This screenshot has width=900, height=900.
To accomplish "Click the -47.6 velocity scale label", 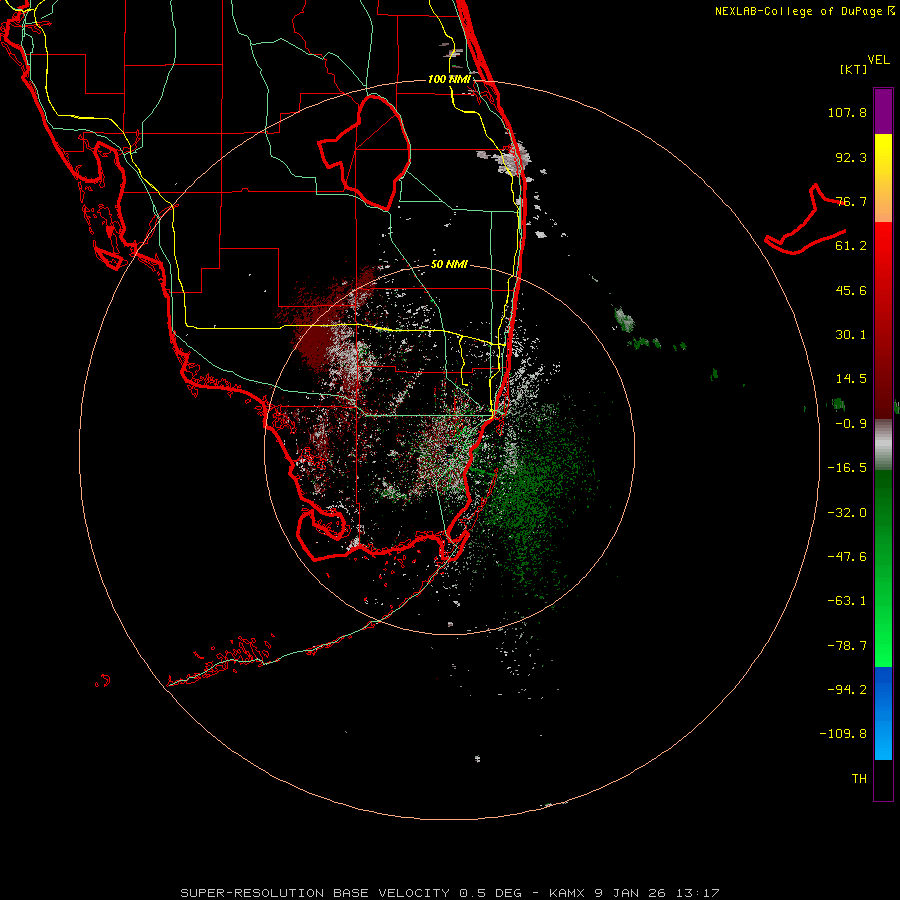I will click(847, 557).
